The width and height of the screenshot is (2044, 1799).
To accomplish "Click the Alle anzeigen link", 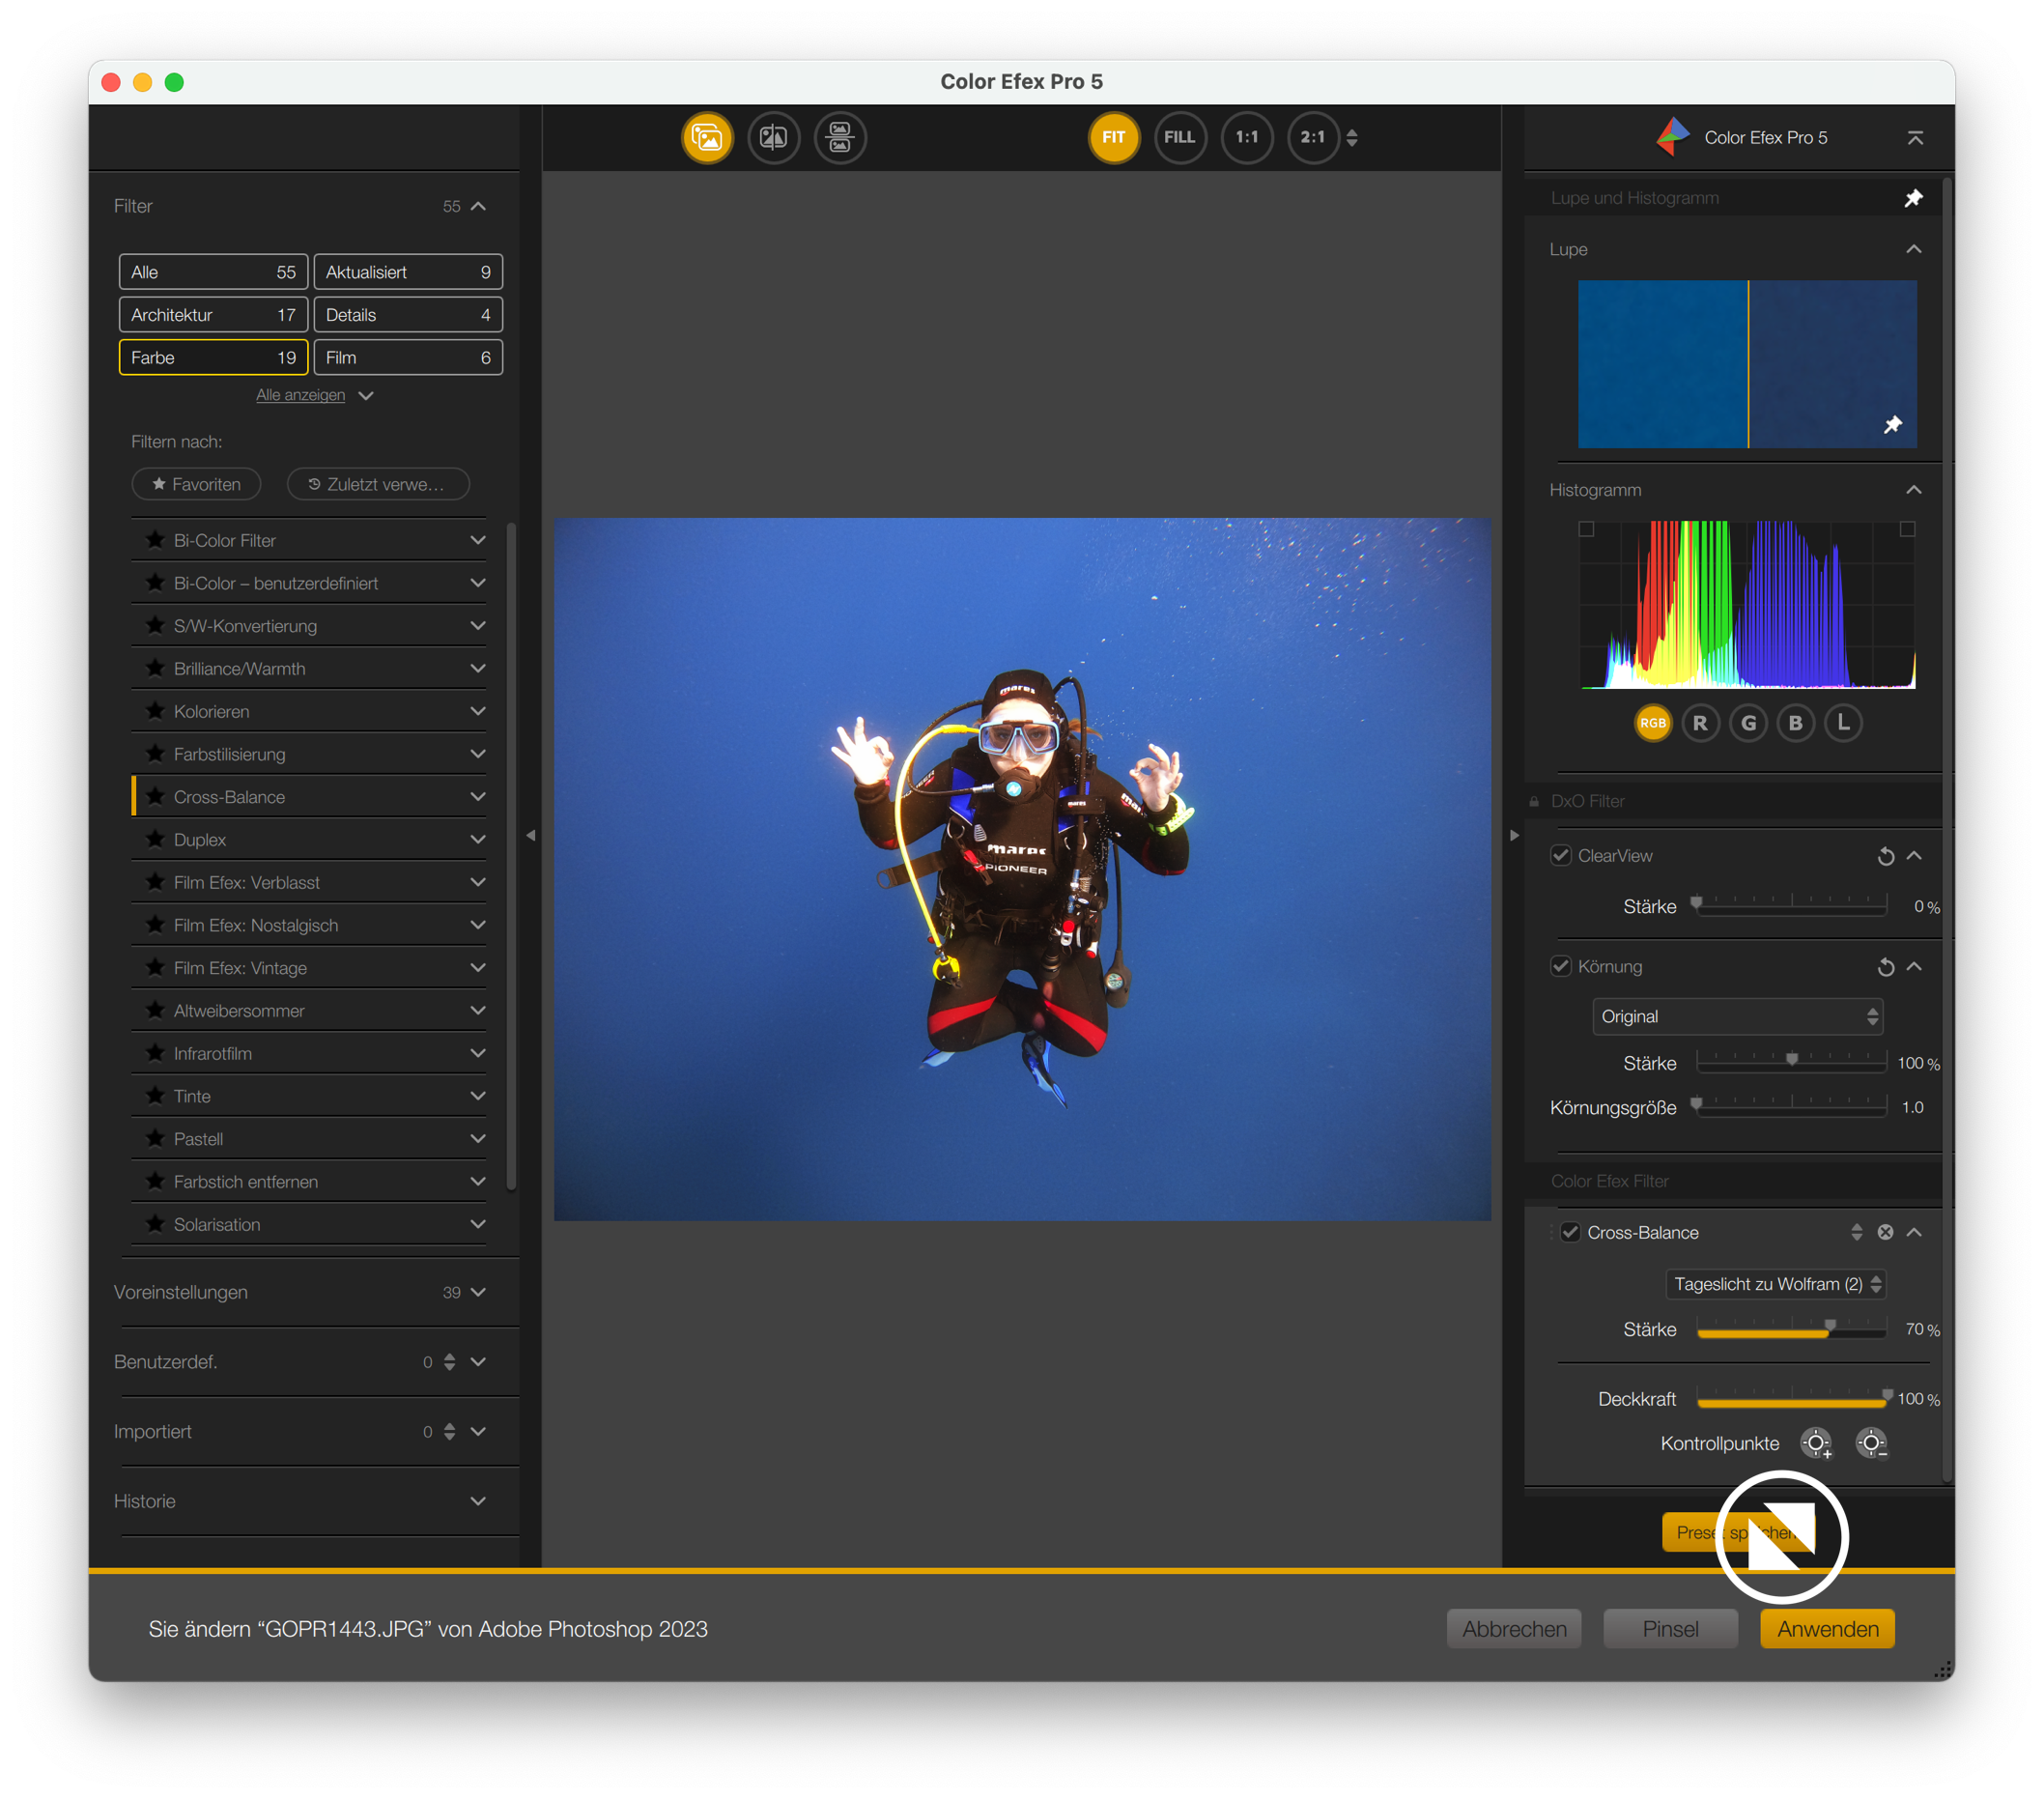I will (300, 395).
